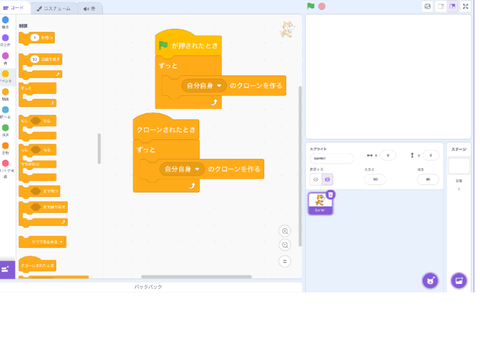Click the sprite x position field

point(388,155)
